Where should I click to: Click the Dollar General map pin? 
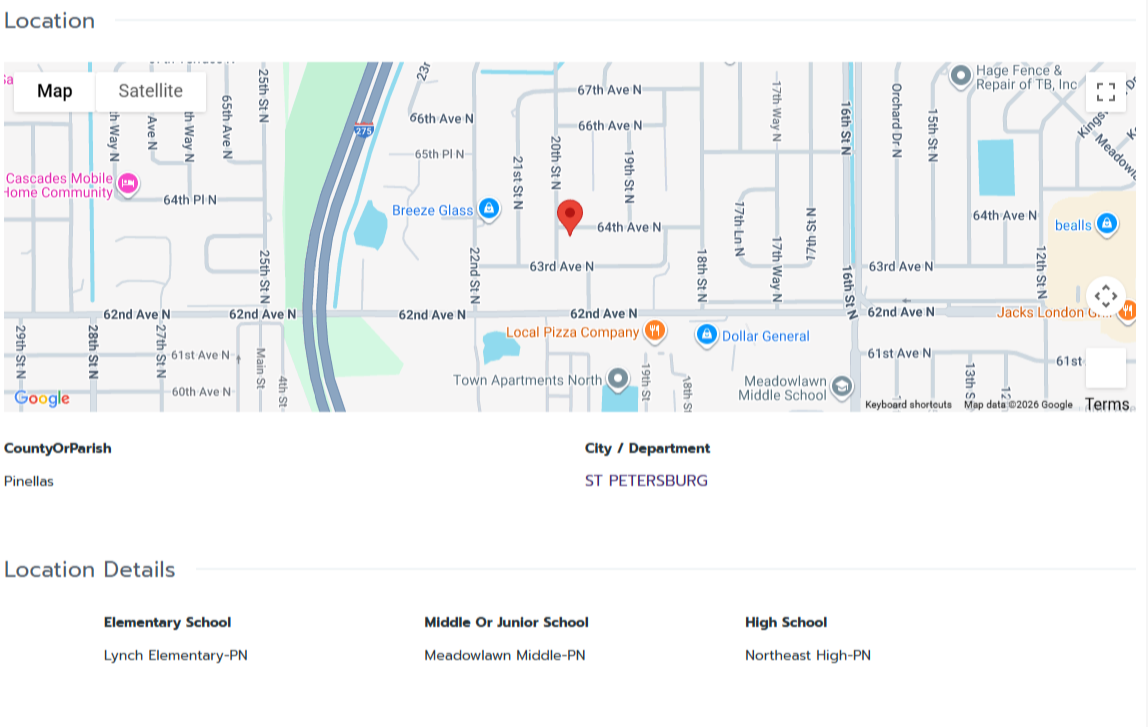coord(708,335)
